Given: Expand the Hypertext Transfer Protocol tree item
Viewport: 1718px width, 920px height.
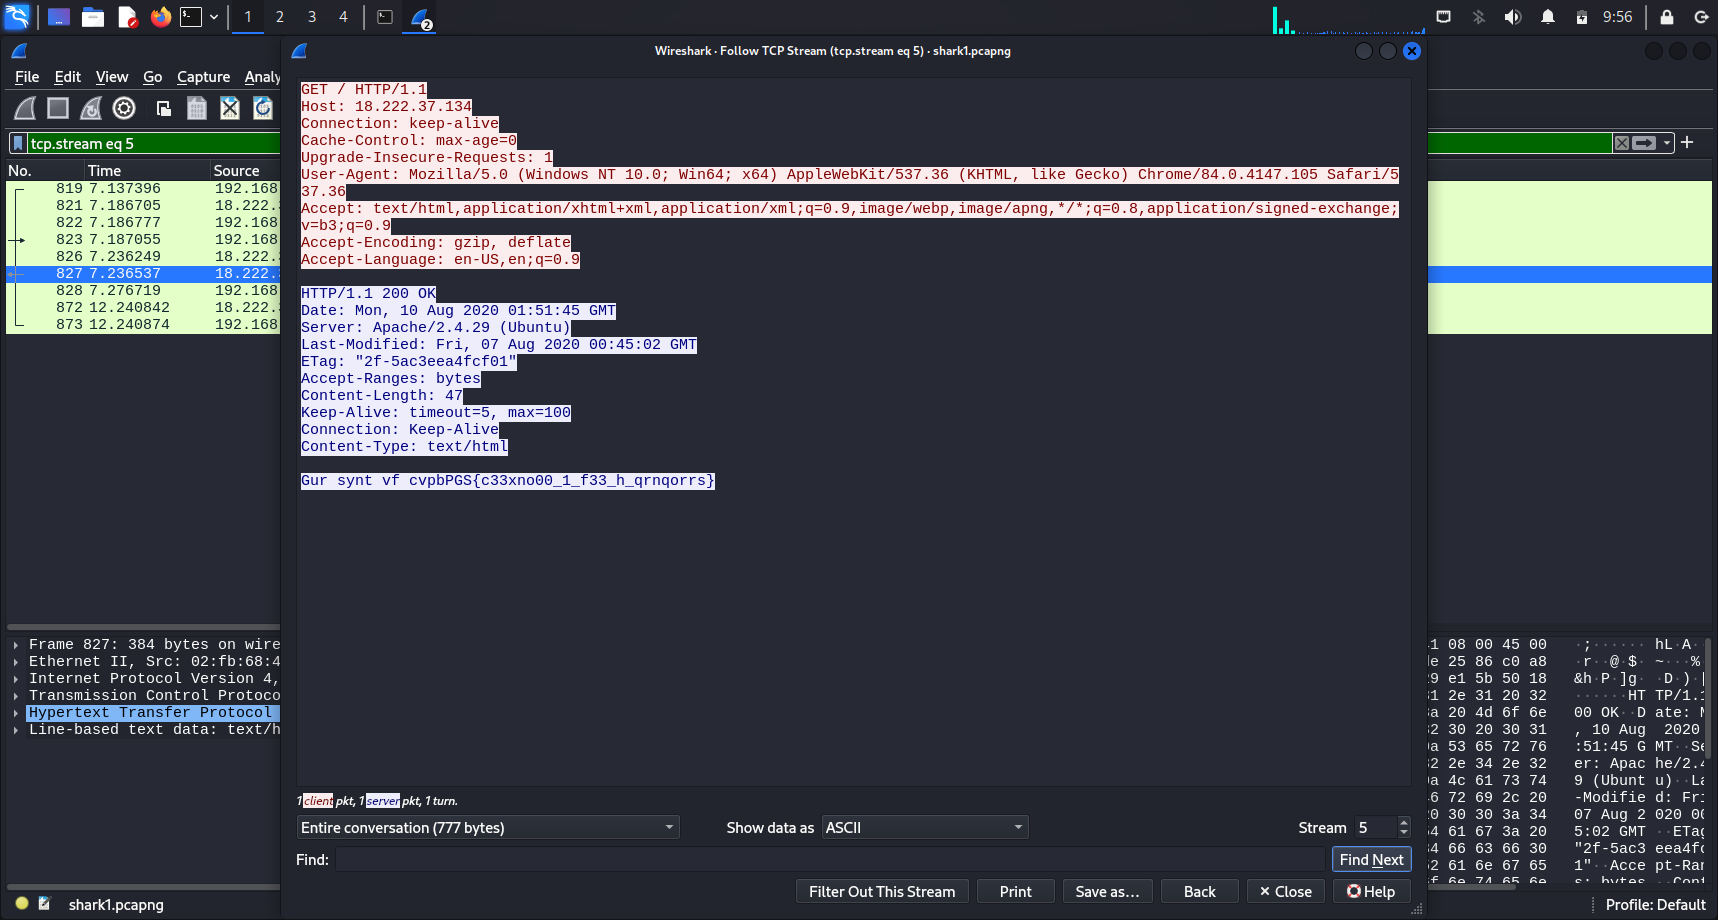Looking at the screenshot, I should pos(15,713).
